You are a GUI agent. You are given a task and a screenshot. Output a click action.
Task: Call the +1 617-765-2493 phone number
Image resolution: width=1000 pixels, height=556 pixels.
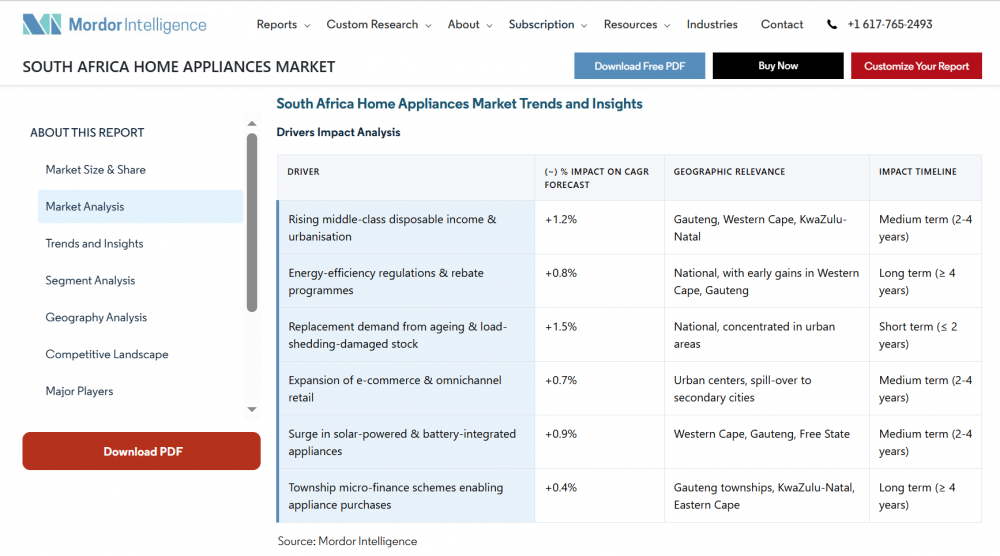click(889, 25)
